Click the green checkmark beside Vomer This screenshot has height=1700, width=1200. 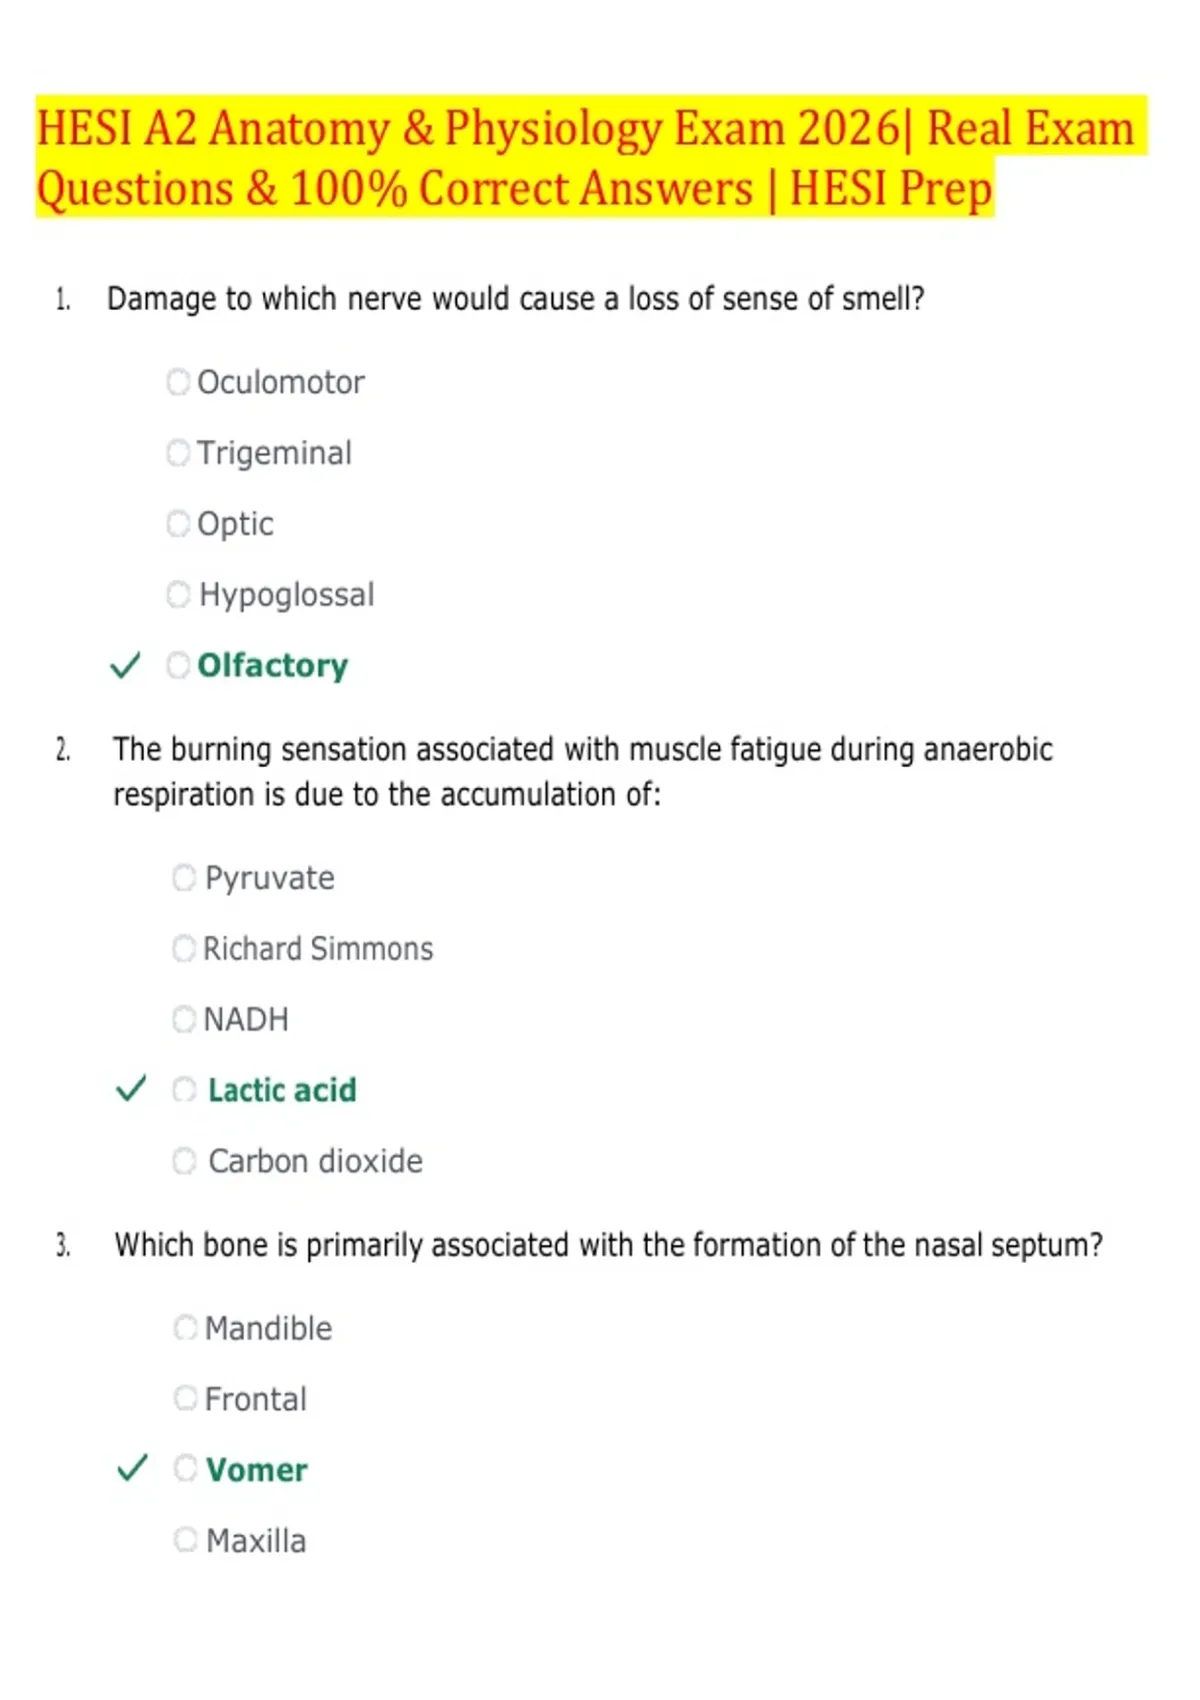click(x=132, y=1468)
